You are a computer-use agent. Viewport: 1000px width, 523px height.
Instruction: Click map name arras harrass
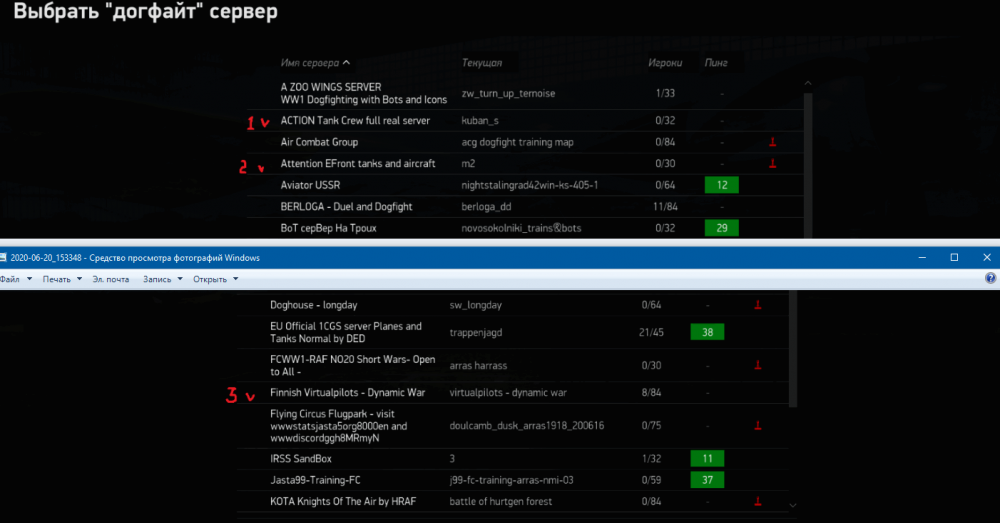[x=478, y=365]
